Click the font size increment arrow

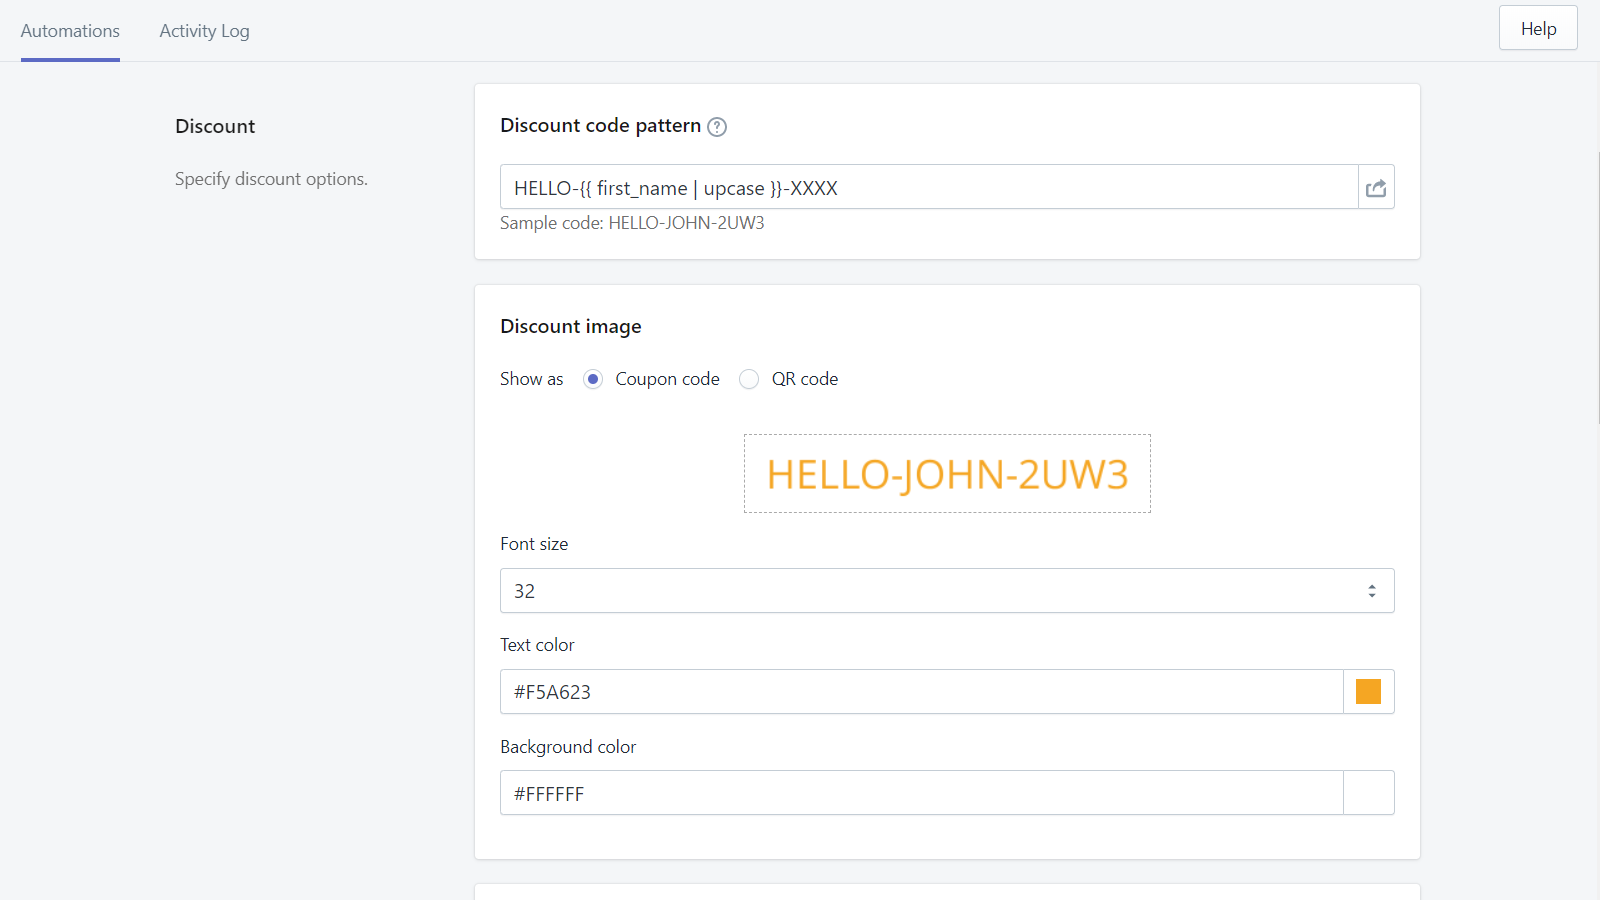pyautogui.click(x=1374, y=585)
